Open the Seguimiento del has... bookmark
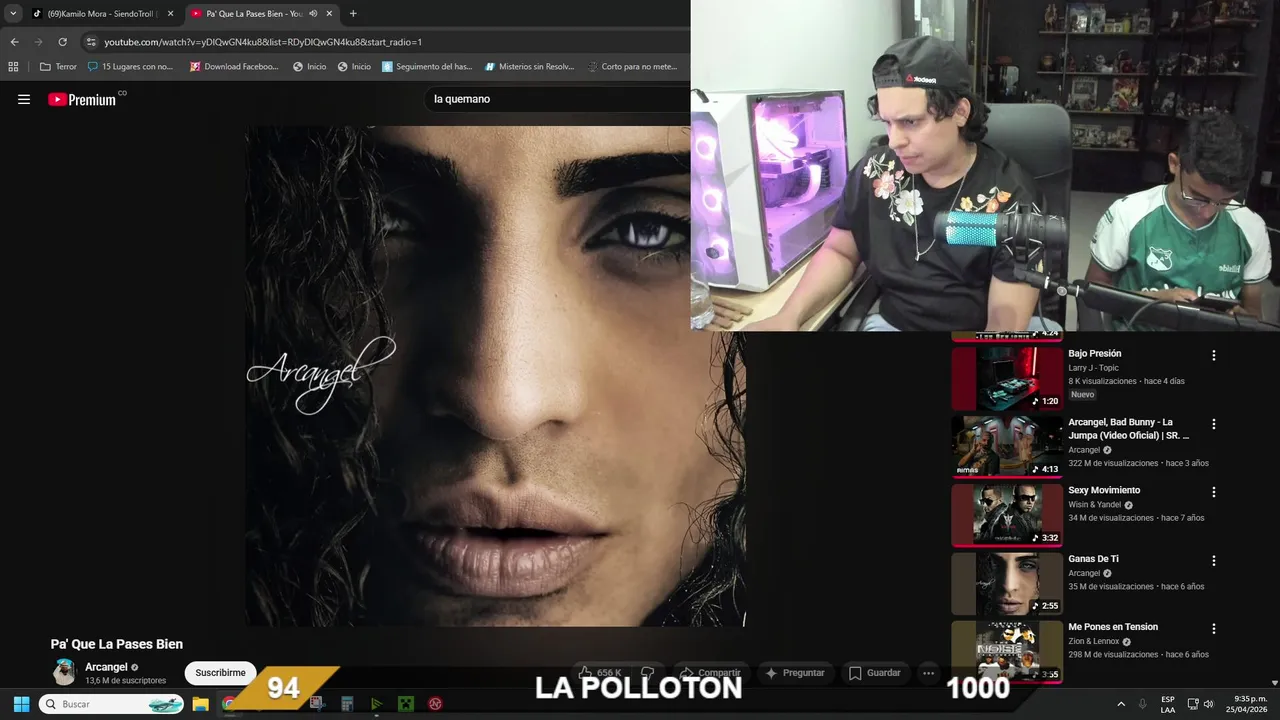This screenshot has width=1280, height=720. [427, 67]
